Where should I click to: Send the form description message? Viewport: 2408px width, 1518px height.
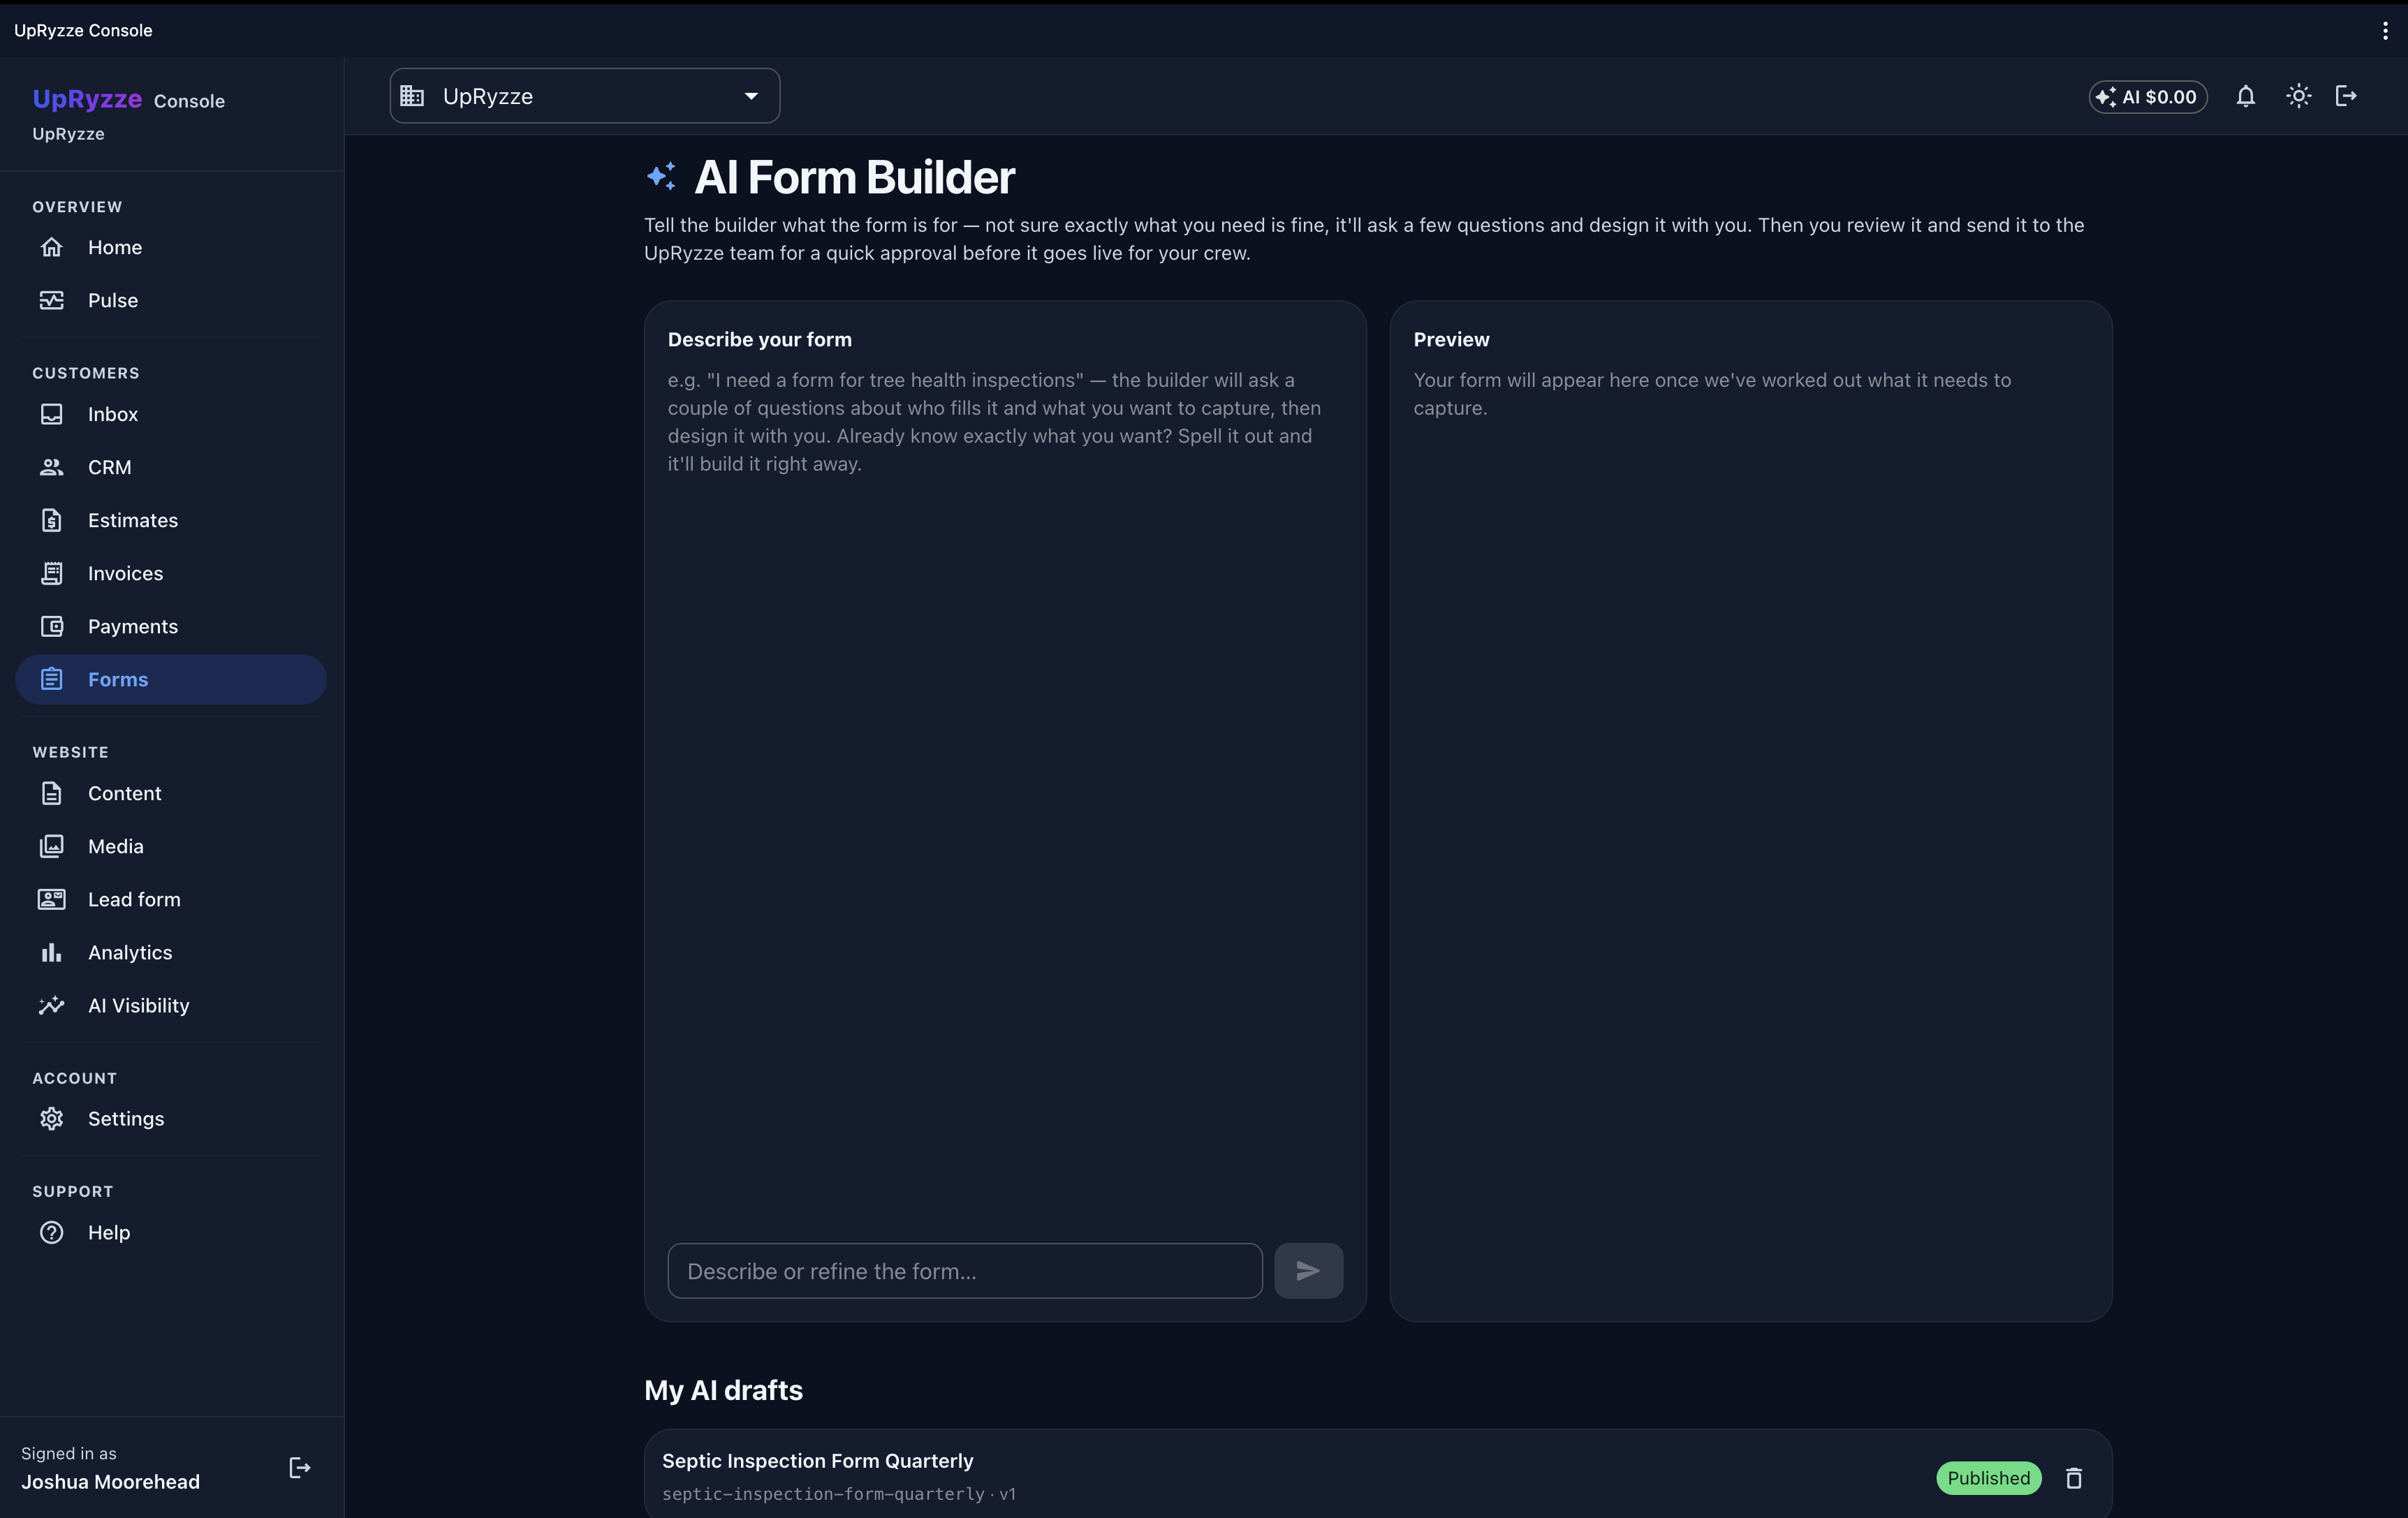point(1308,1270)
